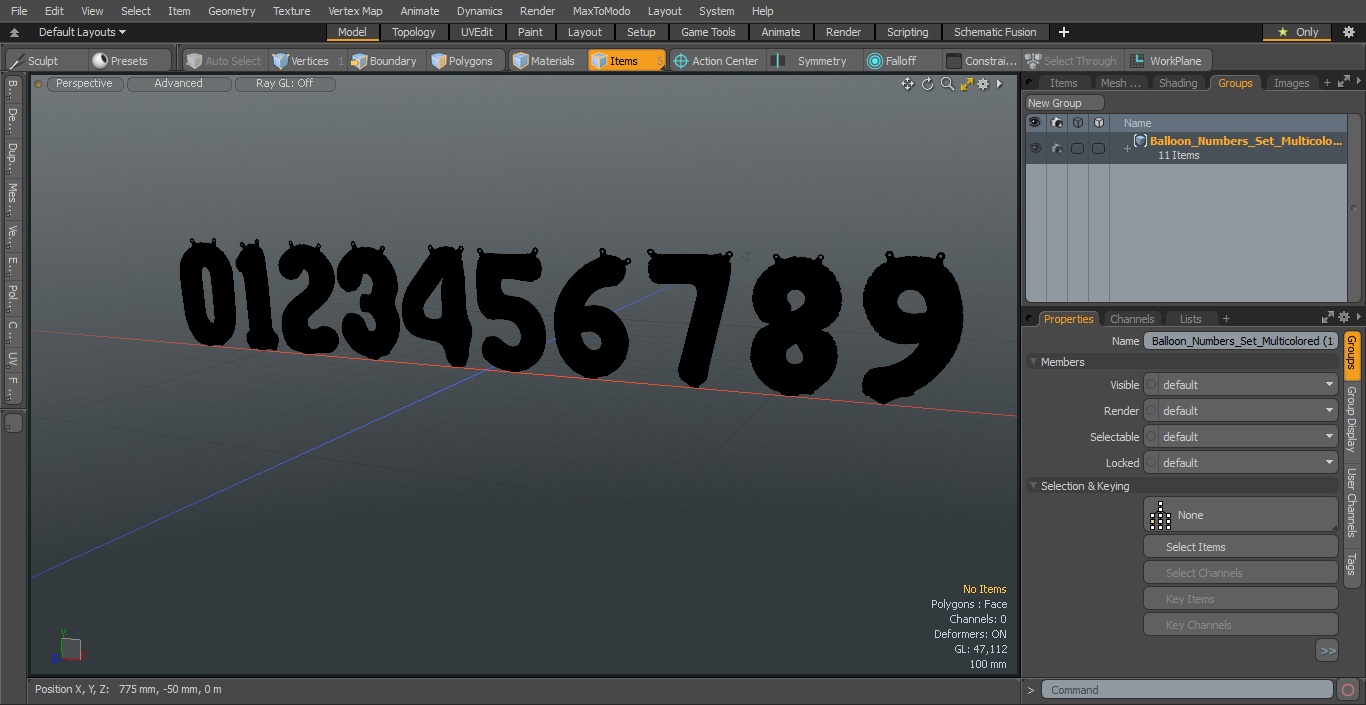Open the Selectable dropdown
The width and height of the screenshot is (1366, 705).
point(1241,437)
